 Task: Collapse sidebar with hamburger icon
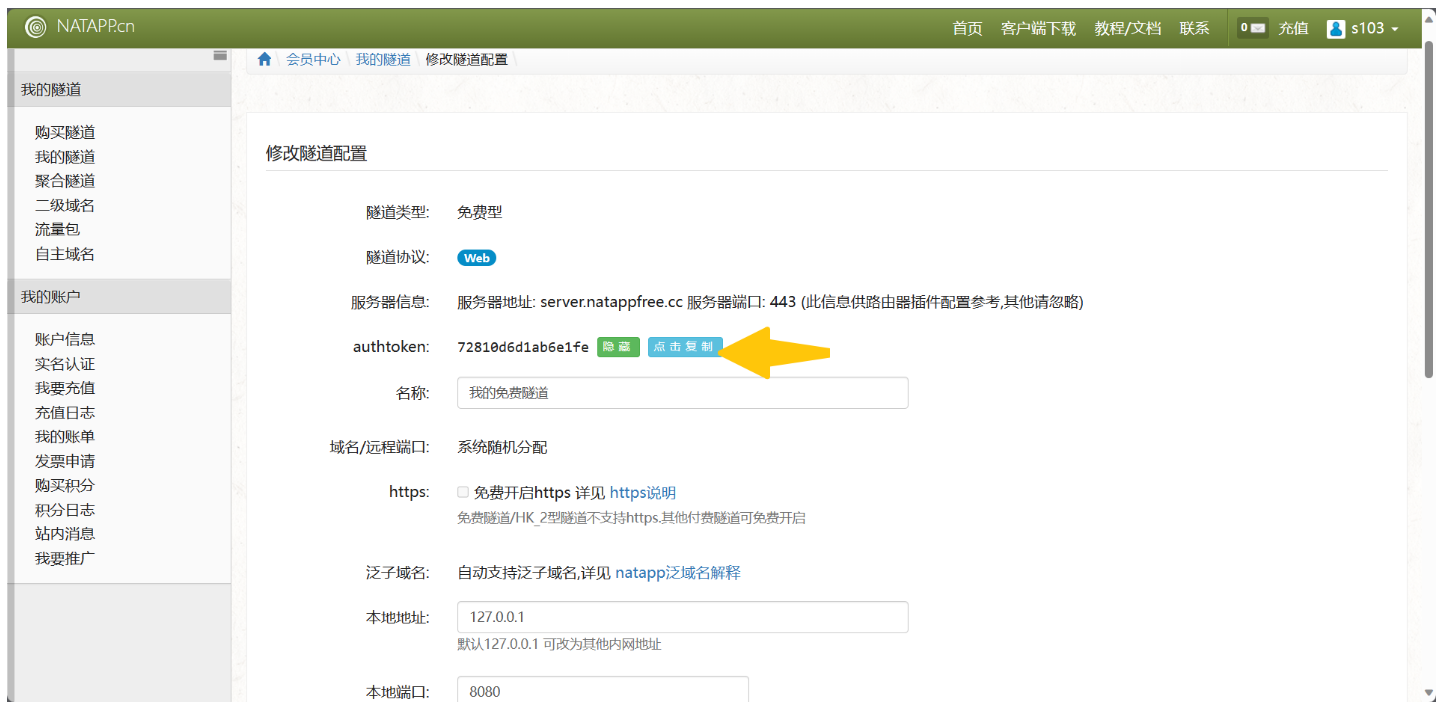pos(220,55)
